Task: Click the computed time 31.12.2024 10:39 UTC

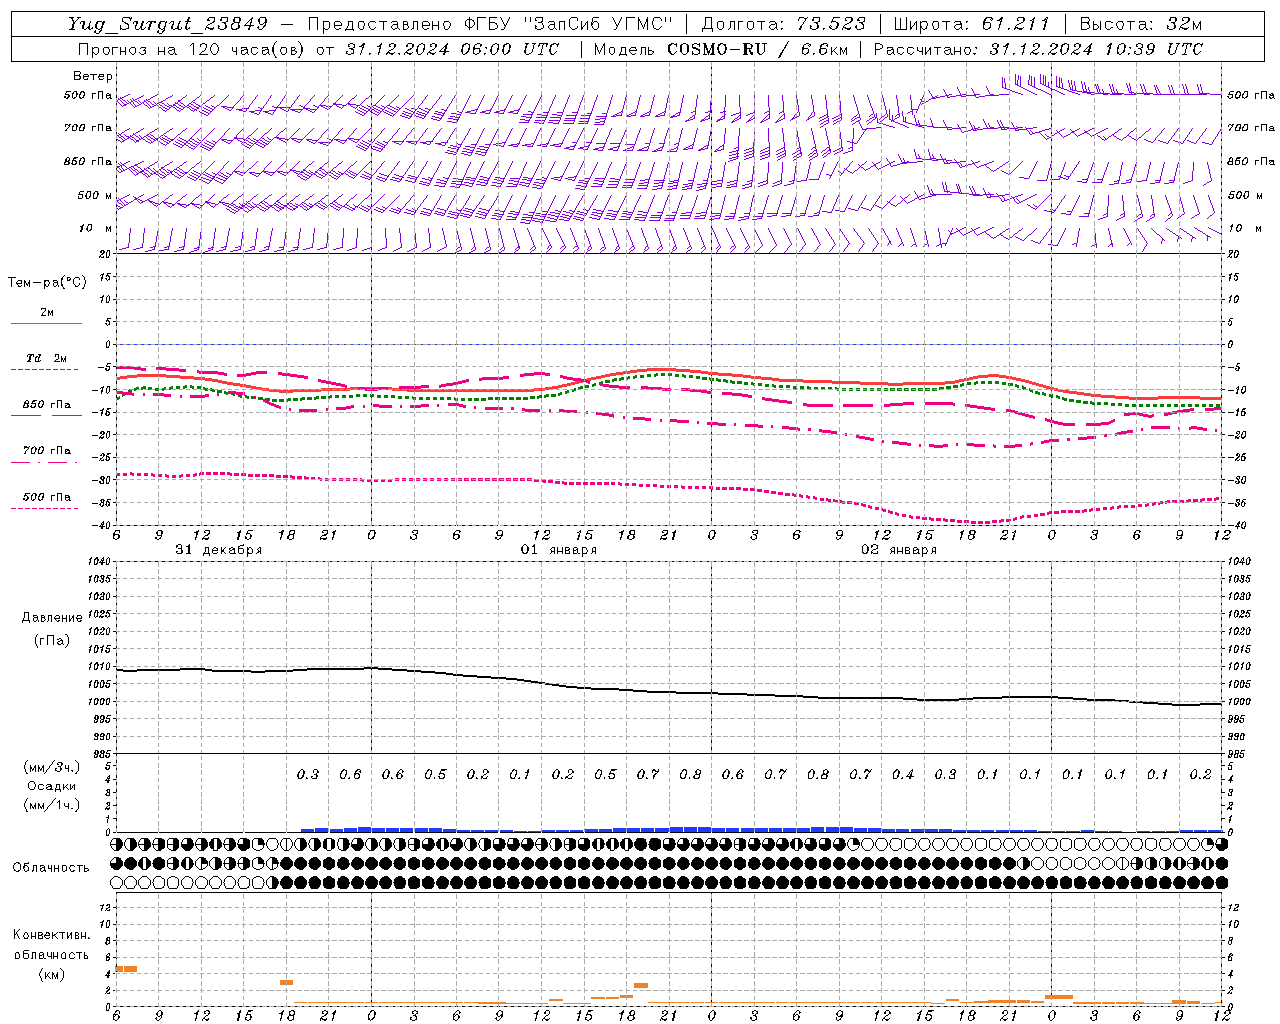Action: (x=1095, y=49)
